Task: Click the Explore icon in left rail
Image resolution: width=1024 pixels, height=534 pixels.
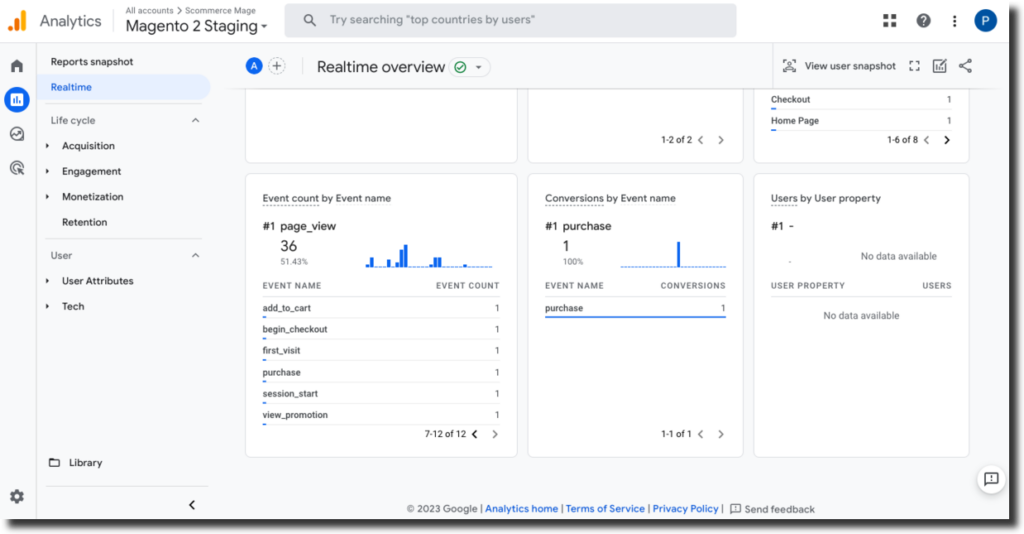Action: [17, 134]
